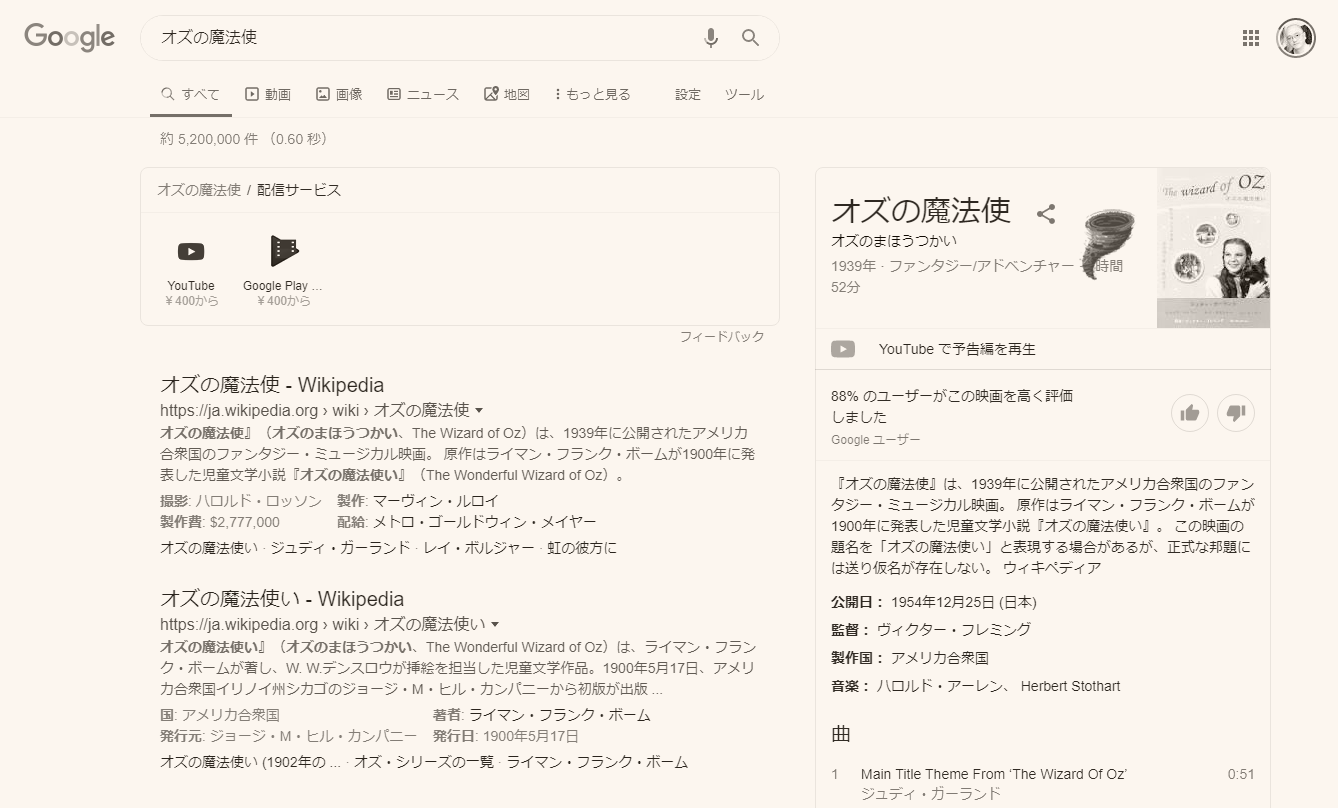Open the Google apps grid icon

1250,38
